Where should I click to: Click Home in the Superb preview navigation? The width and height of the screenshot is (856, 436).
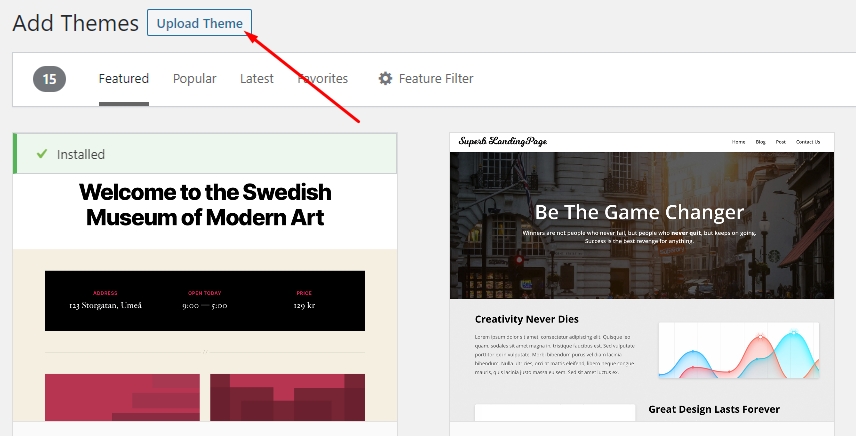738,142
